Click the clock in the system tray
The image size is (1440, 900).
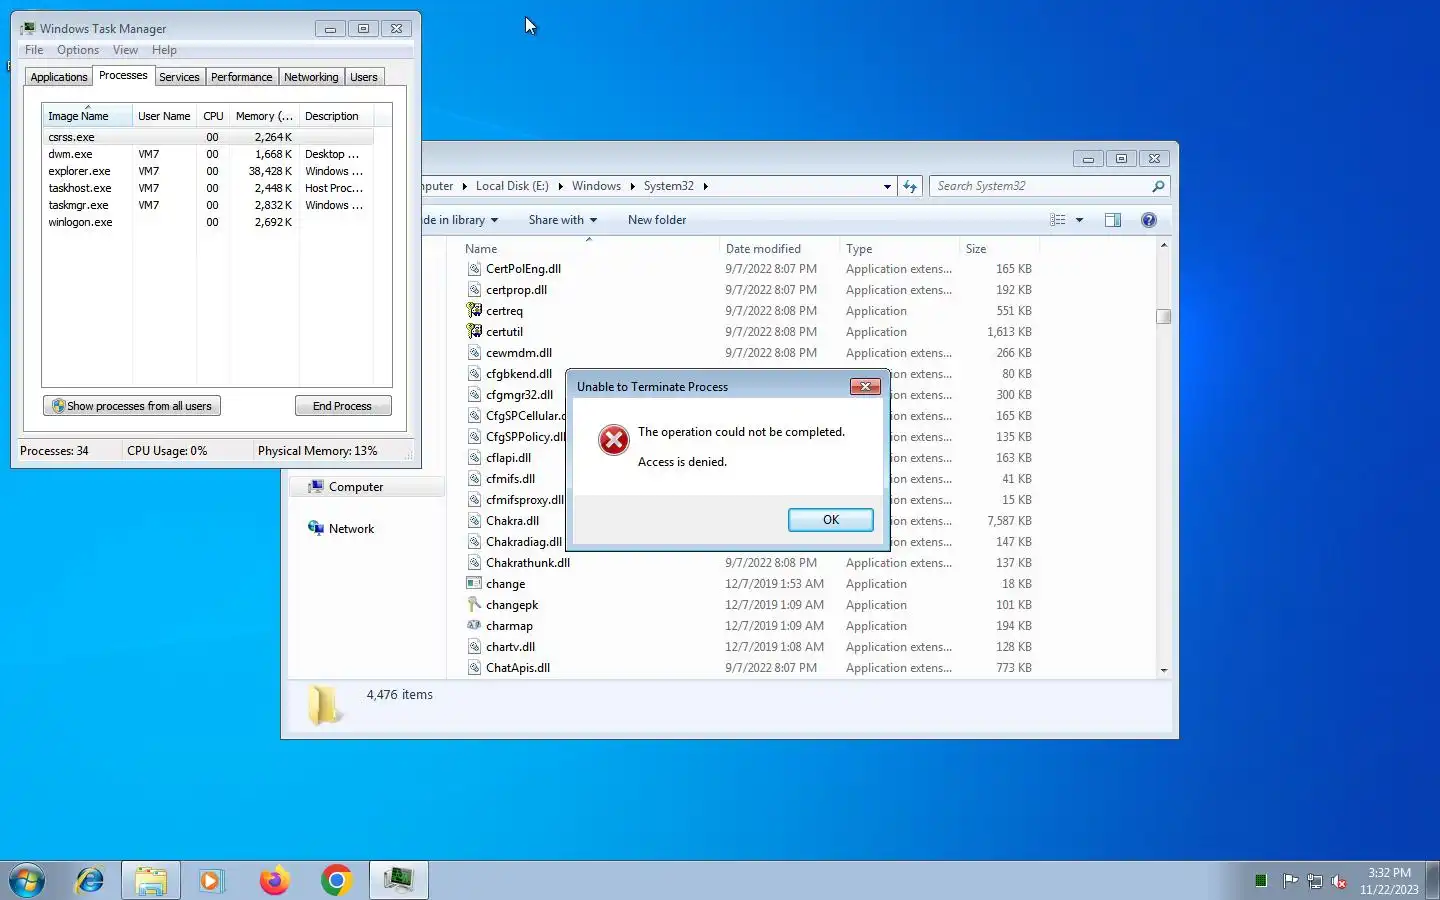click(1389, 881)
